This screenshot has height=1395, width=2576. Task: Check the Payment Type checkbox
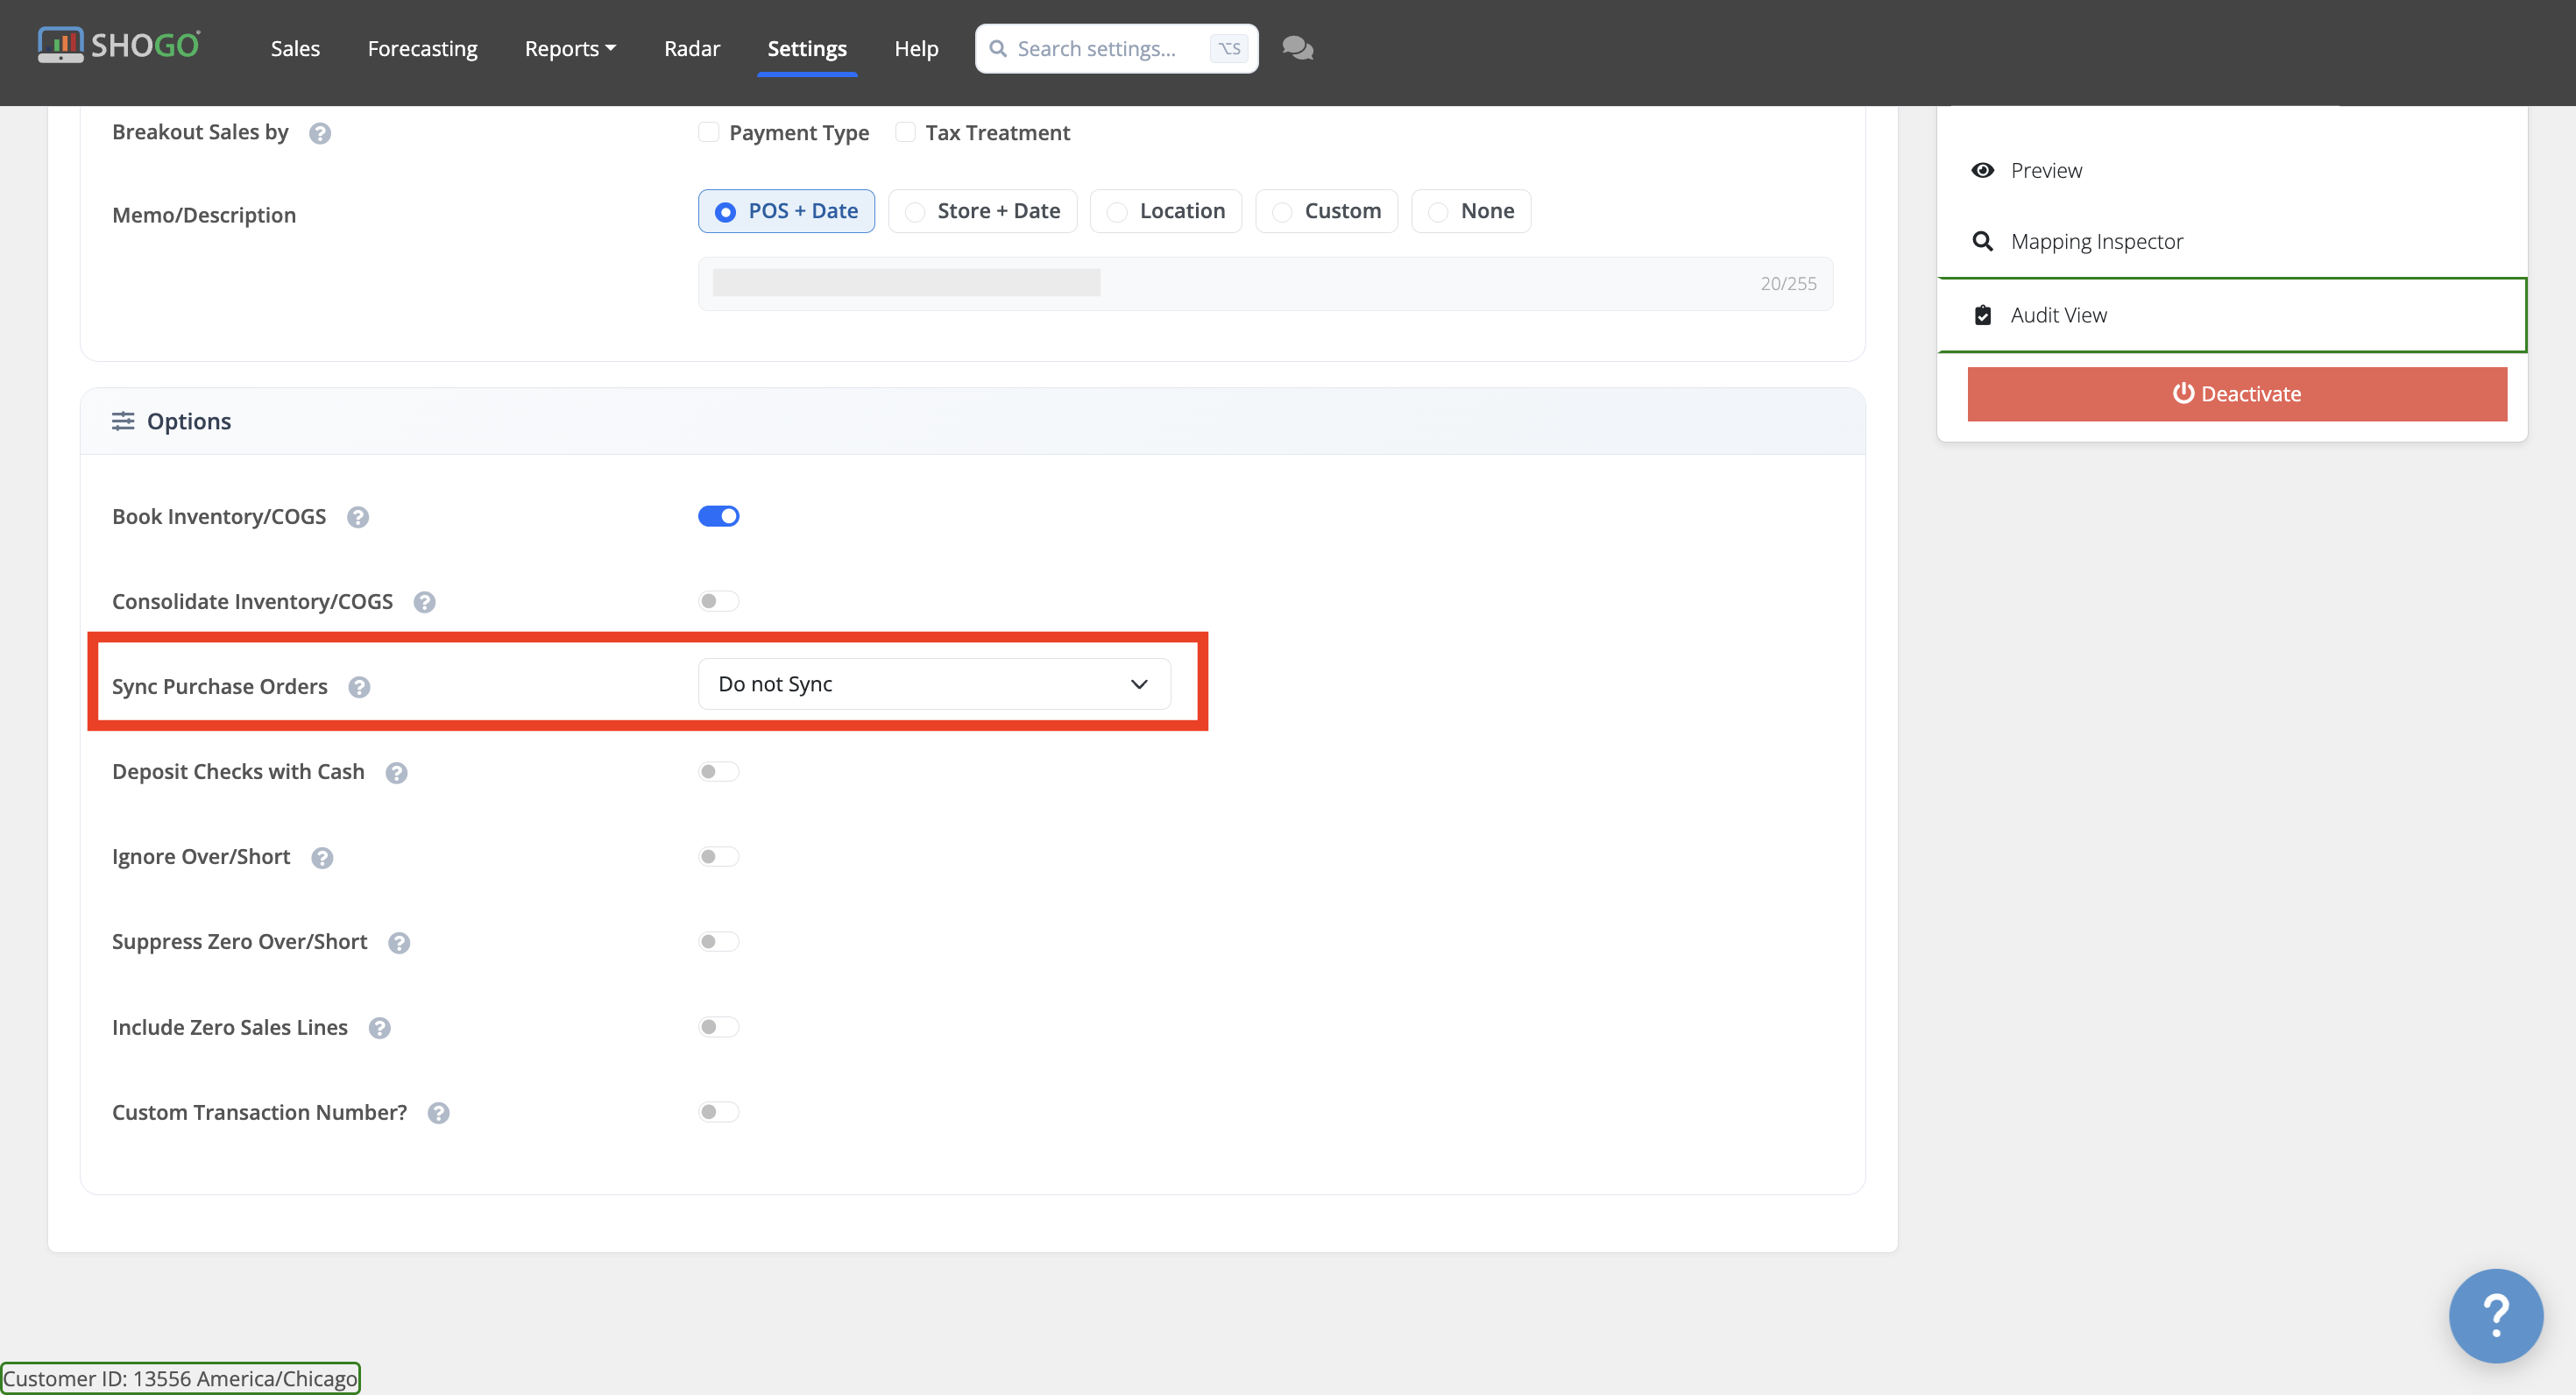[x=708, y=132]
